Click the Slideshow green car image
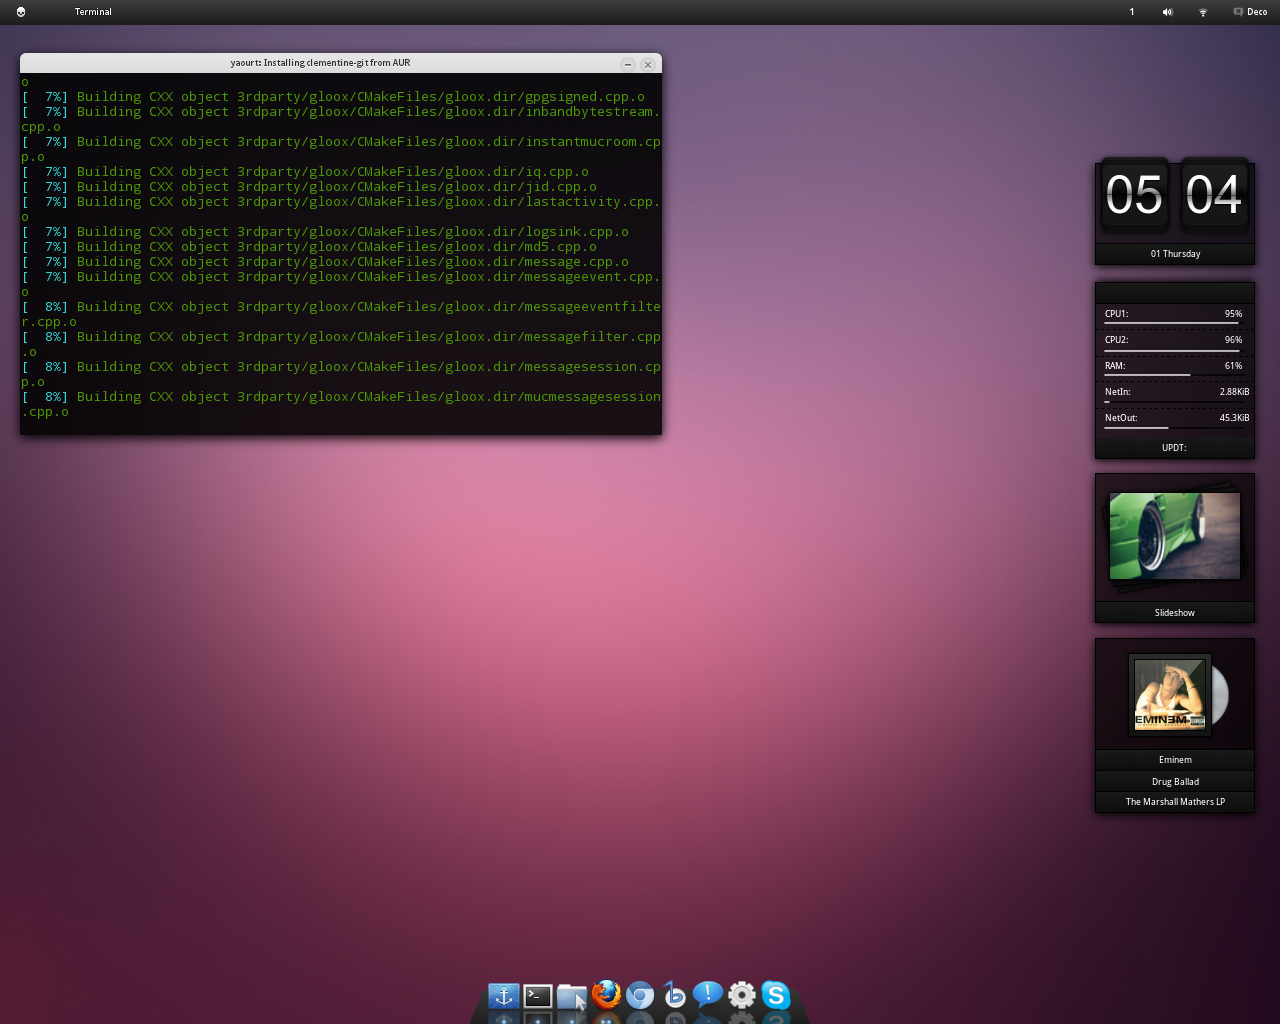This screenshot has width=1280, height=1024. (1175, 536)
